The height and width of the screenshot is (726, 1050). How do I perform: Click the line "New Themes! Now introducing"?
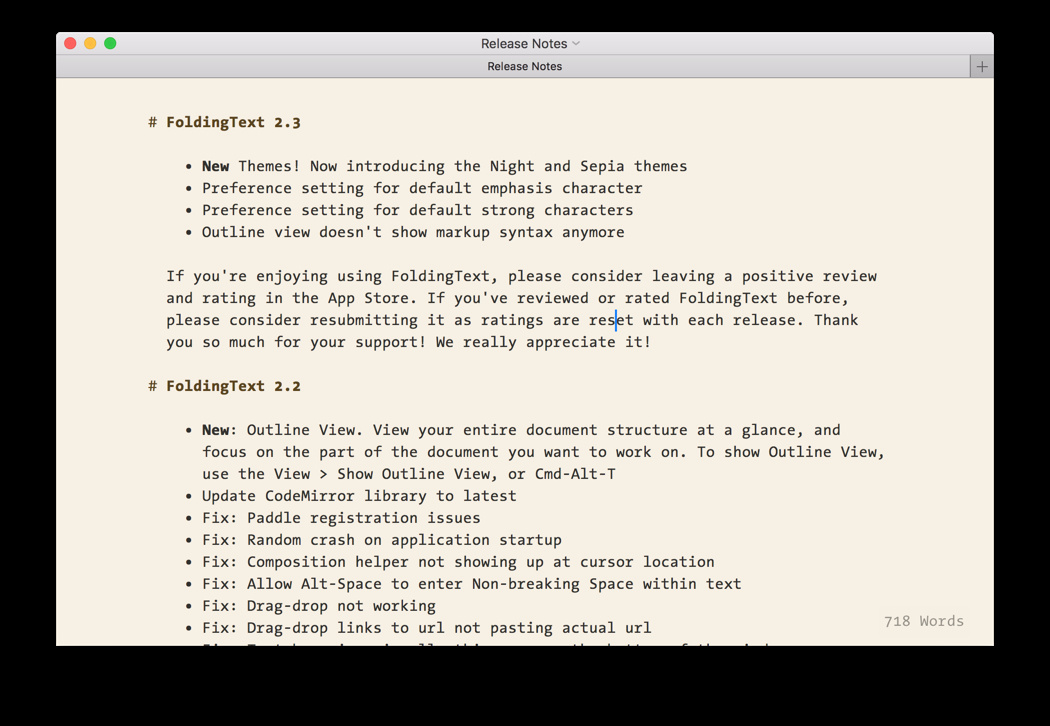(445, 166)
